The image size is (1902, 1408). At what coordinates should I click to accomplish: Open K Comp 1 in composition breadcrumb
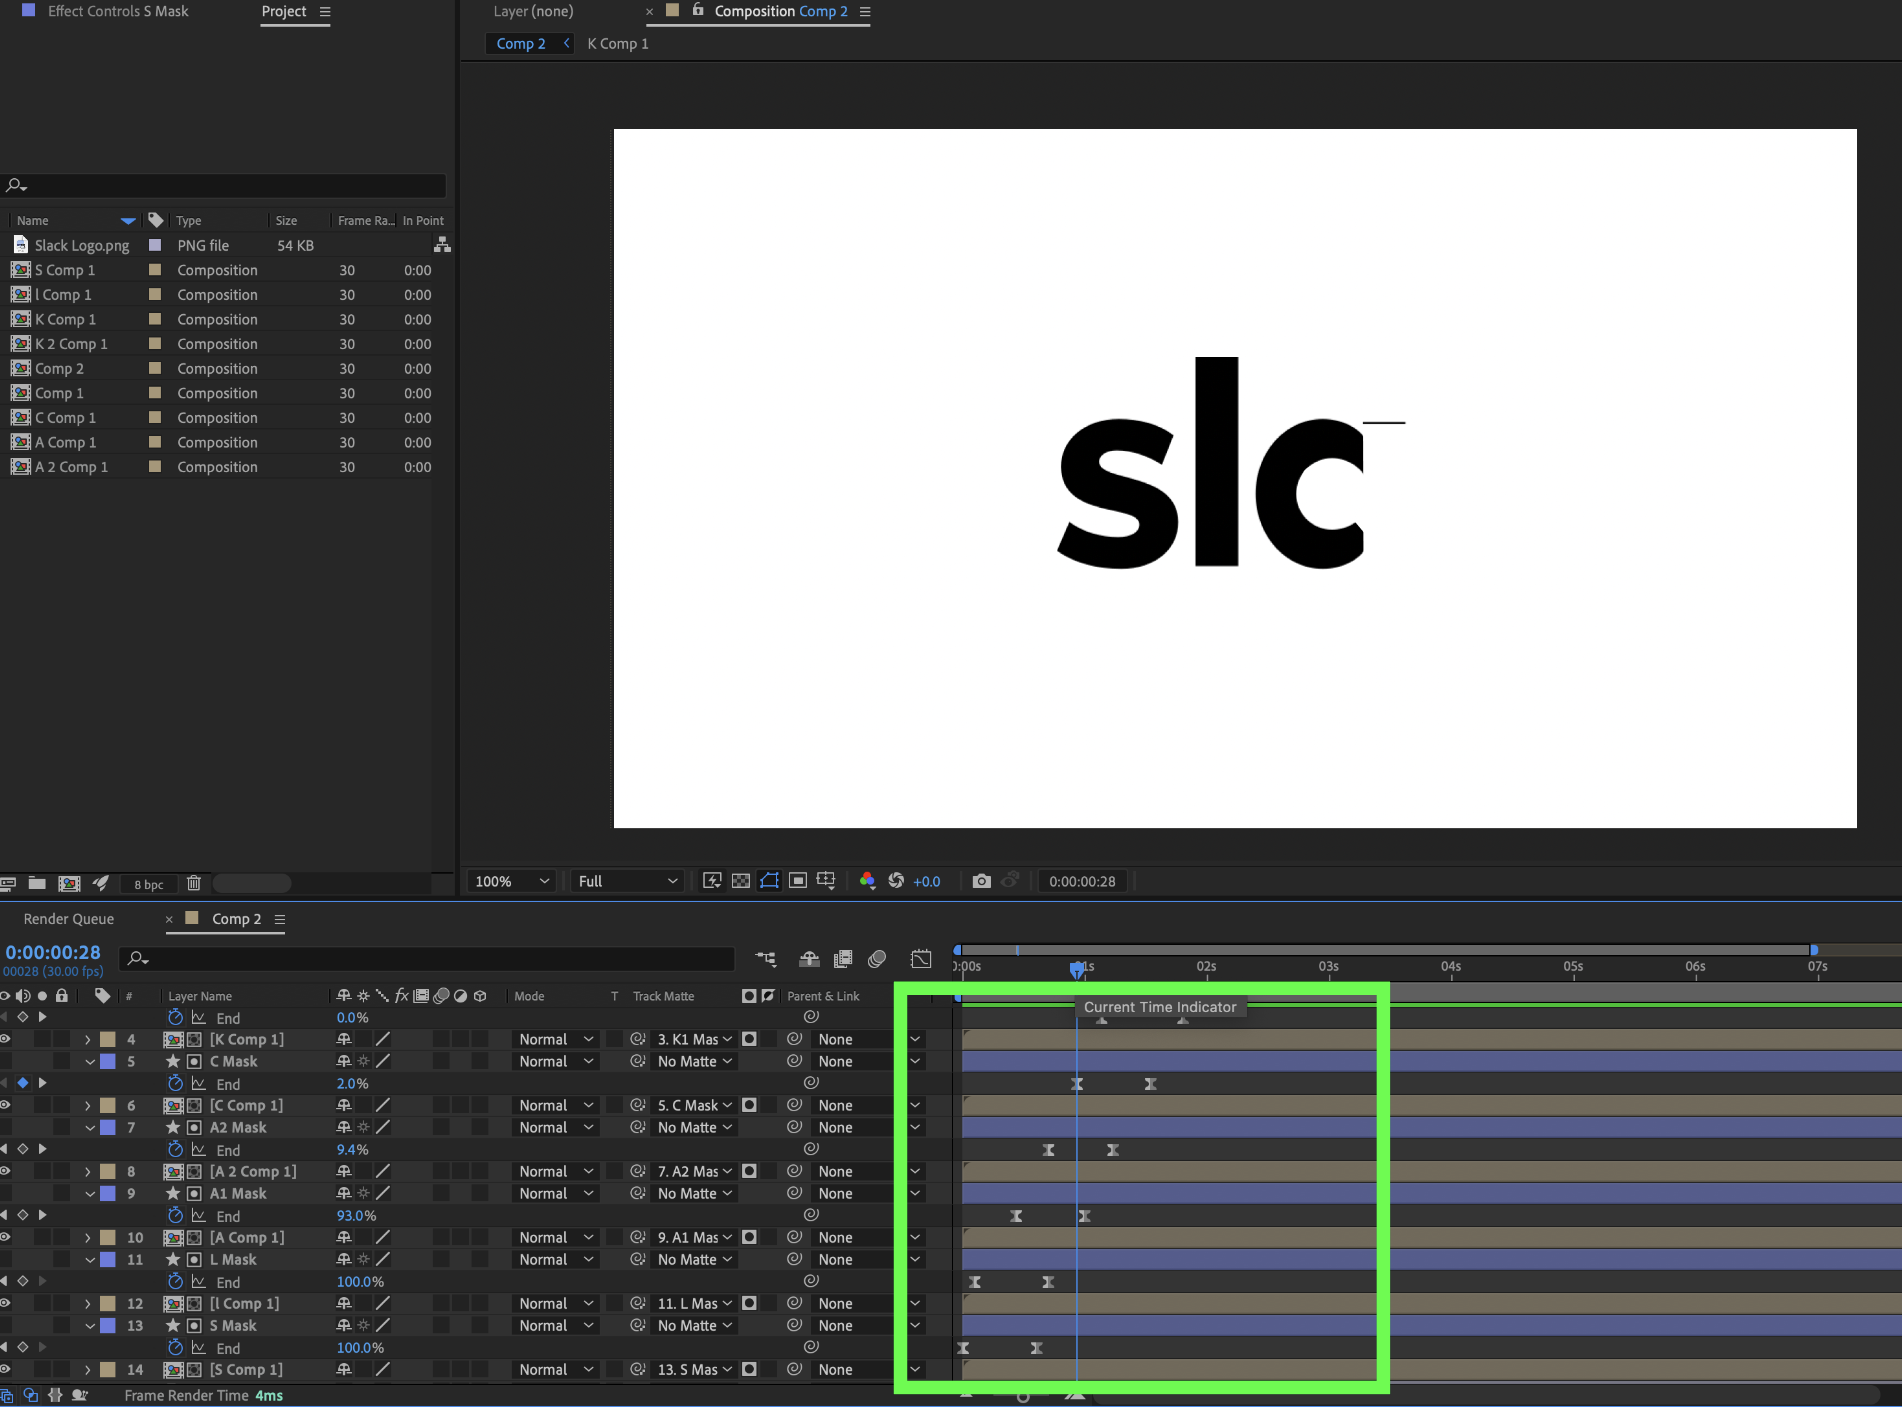coord(618,43)
